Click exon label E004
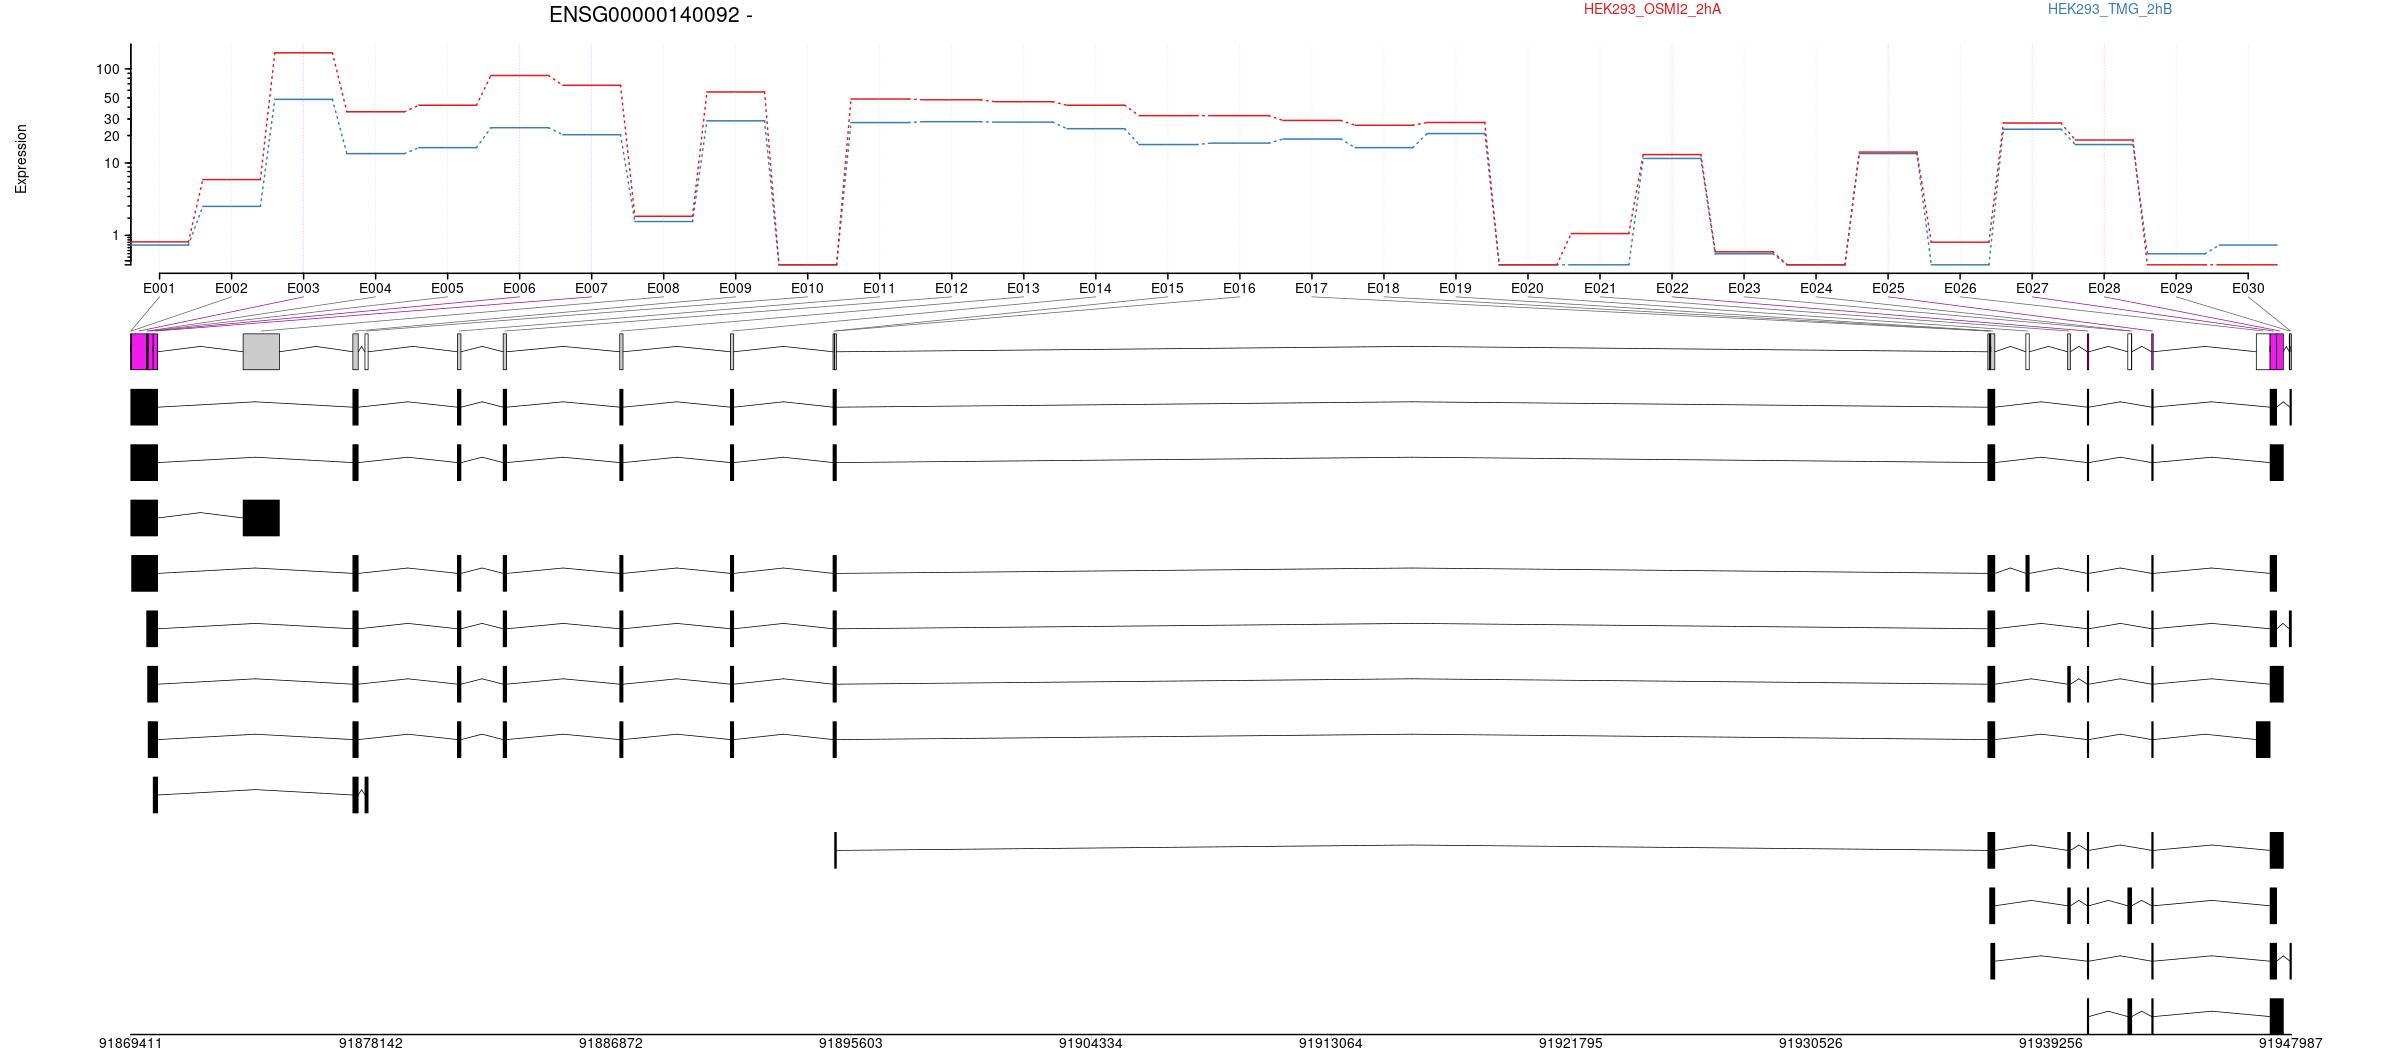 click(x=375, y=288)
